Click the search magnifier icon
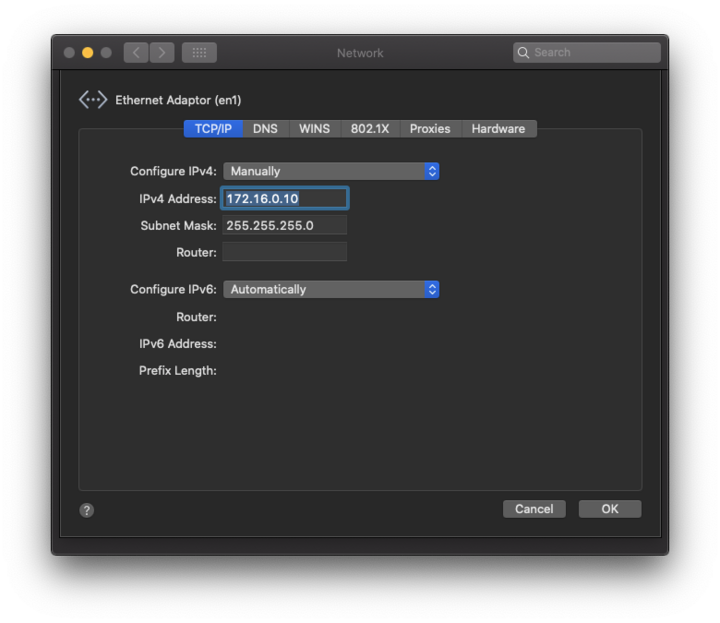 click(524, 52)
